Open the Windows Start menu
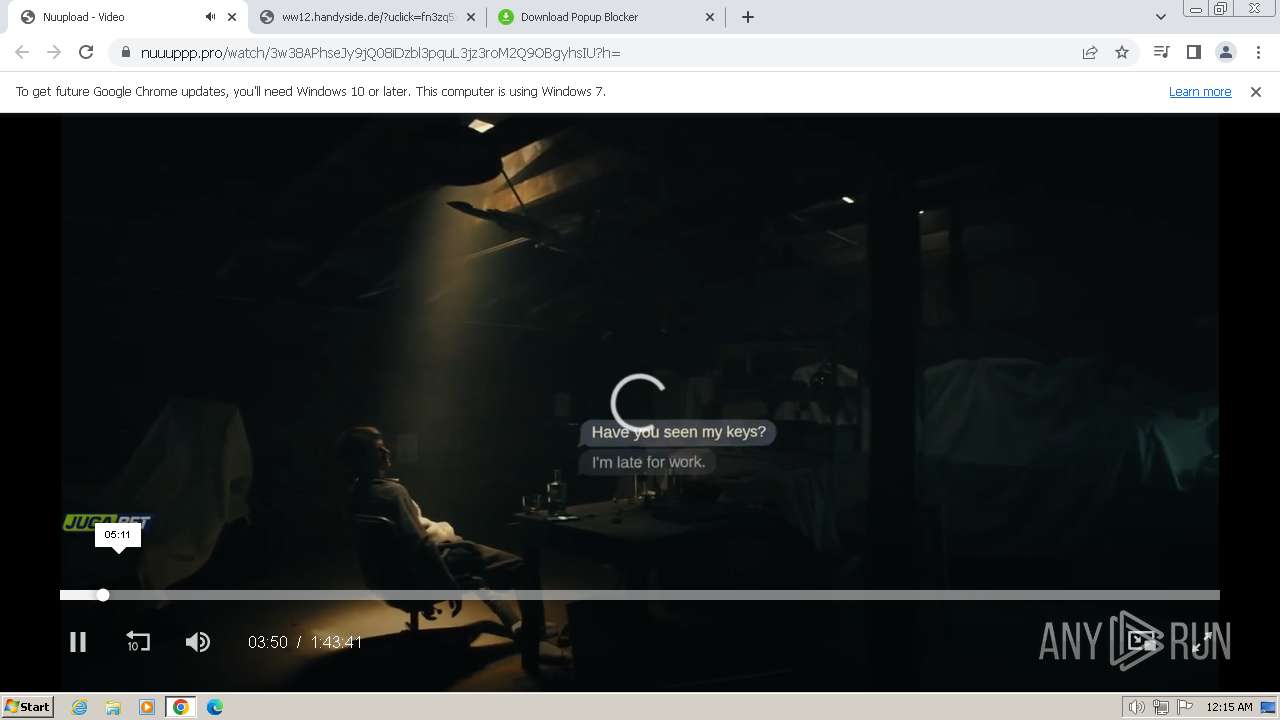The width and height of the screenshot is (1280, 720). (x=28, y=706)
